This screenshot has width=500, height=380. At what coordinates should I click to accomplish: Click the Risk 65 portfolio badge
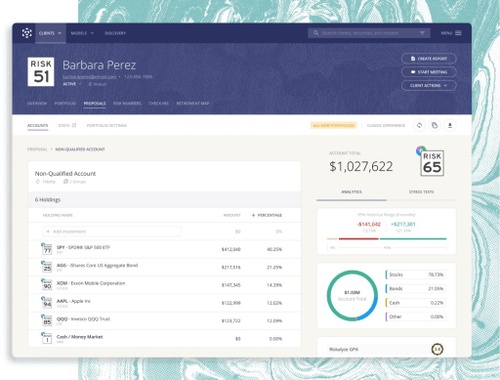click(432, 163)
